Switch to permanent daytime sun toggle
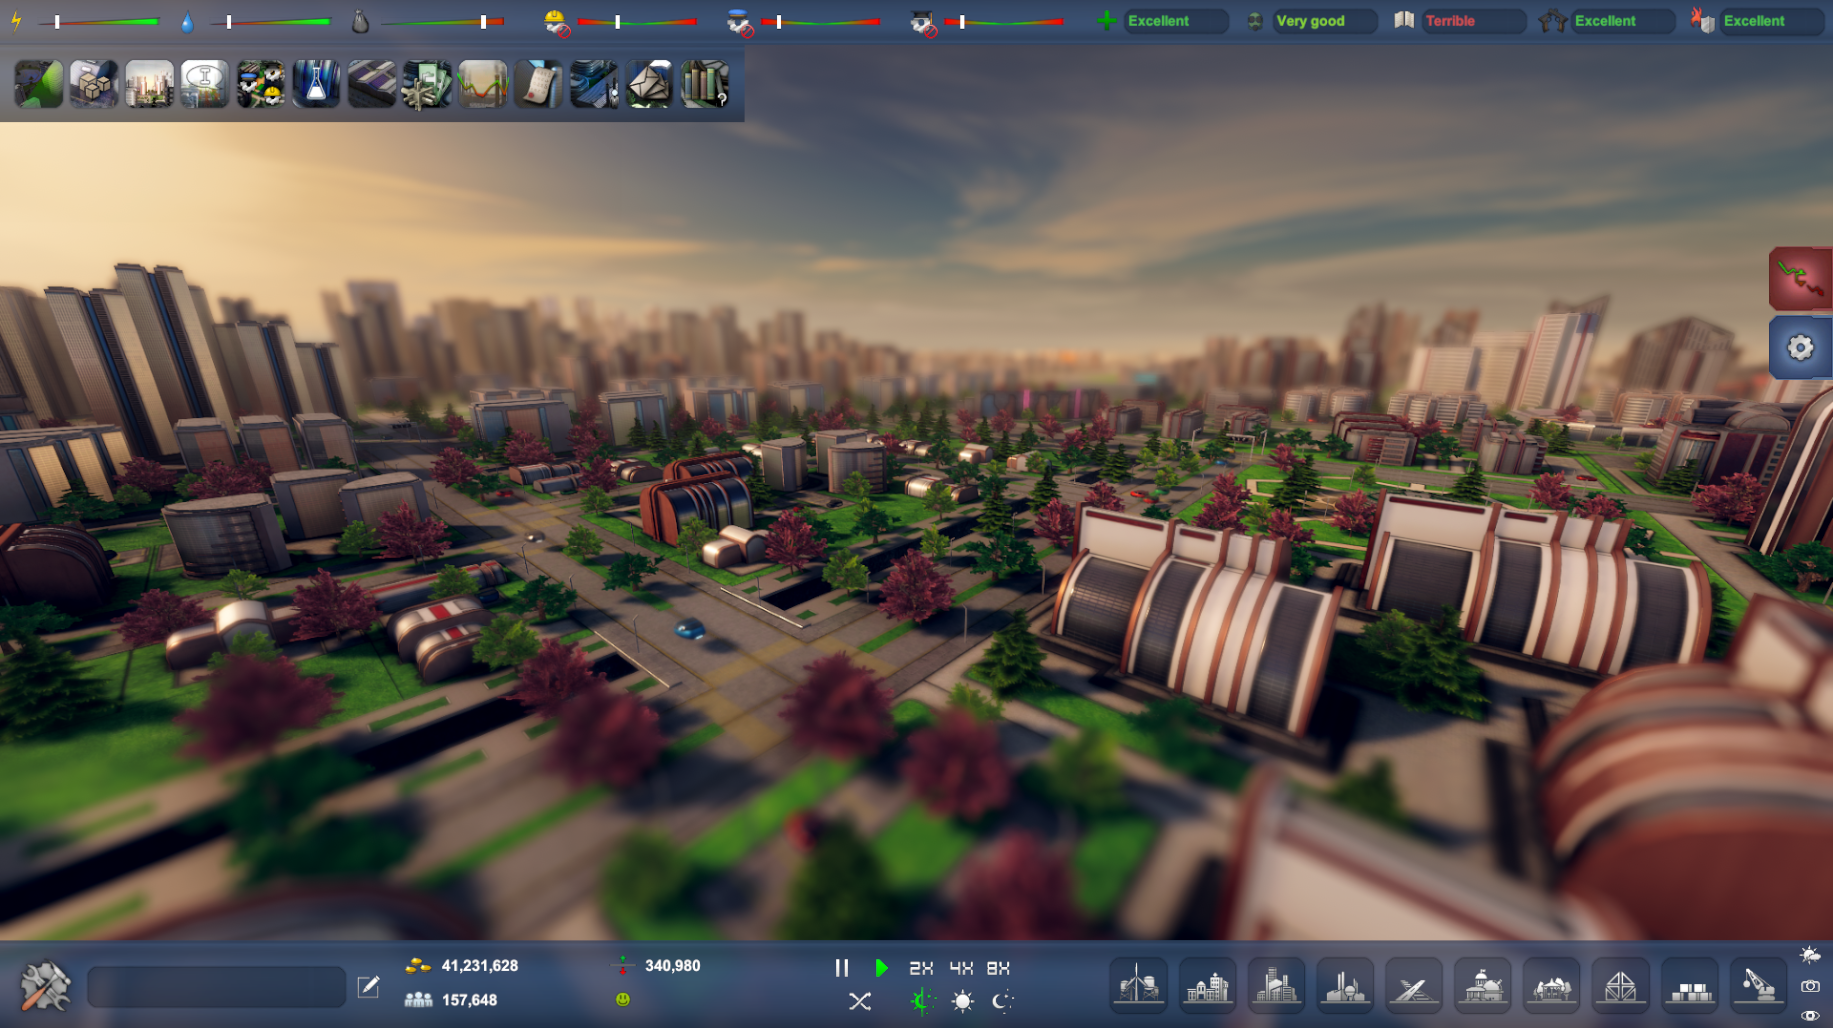1833x1028 pixels. (x=963, y=1001)
